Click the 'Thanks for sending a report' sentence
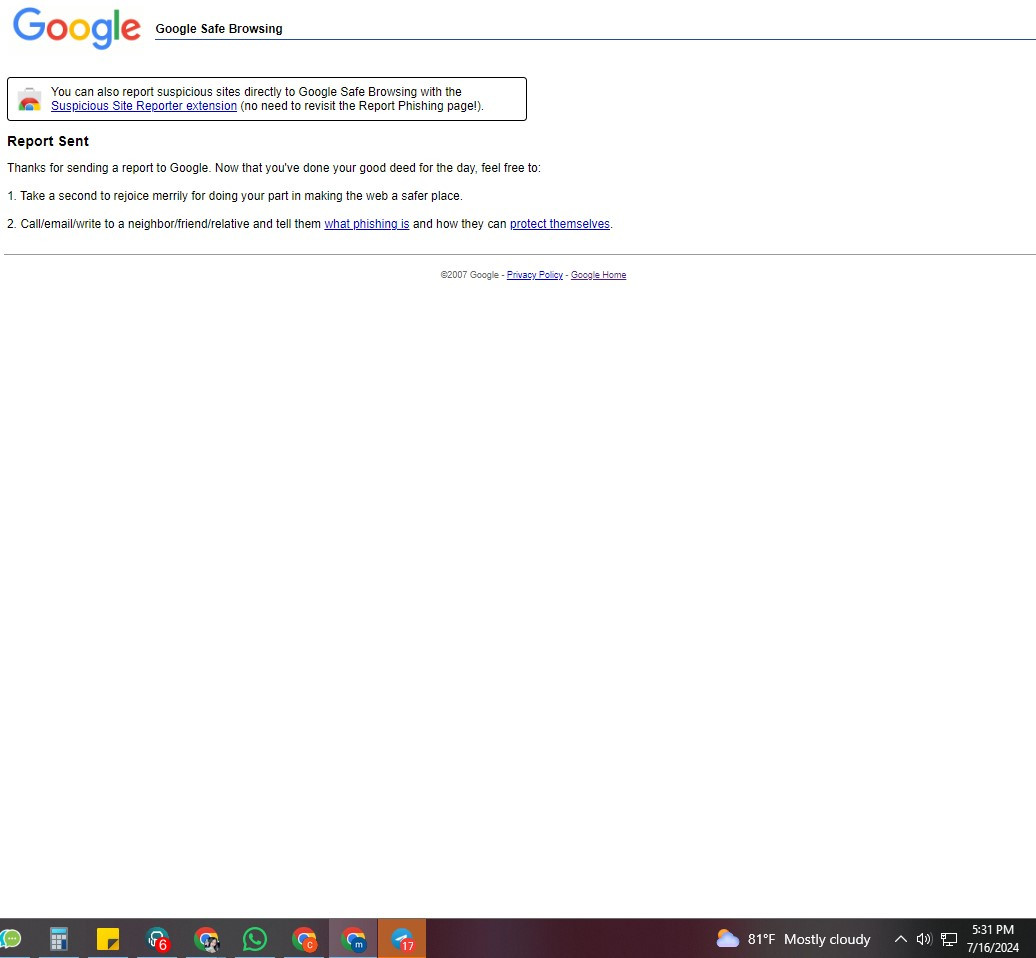This screenshot has height=958, width=1036. (x=274, y=168)
